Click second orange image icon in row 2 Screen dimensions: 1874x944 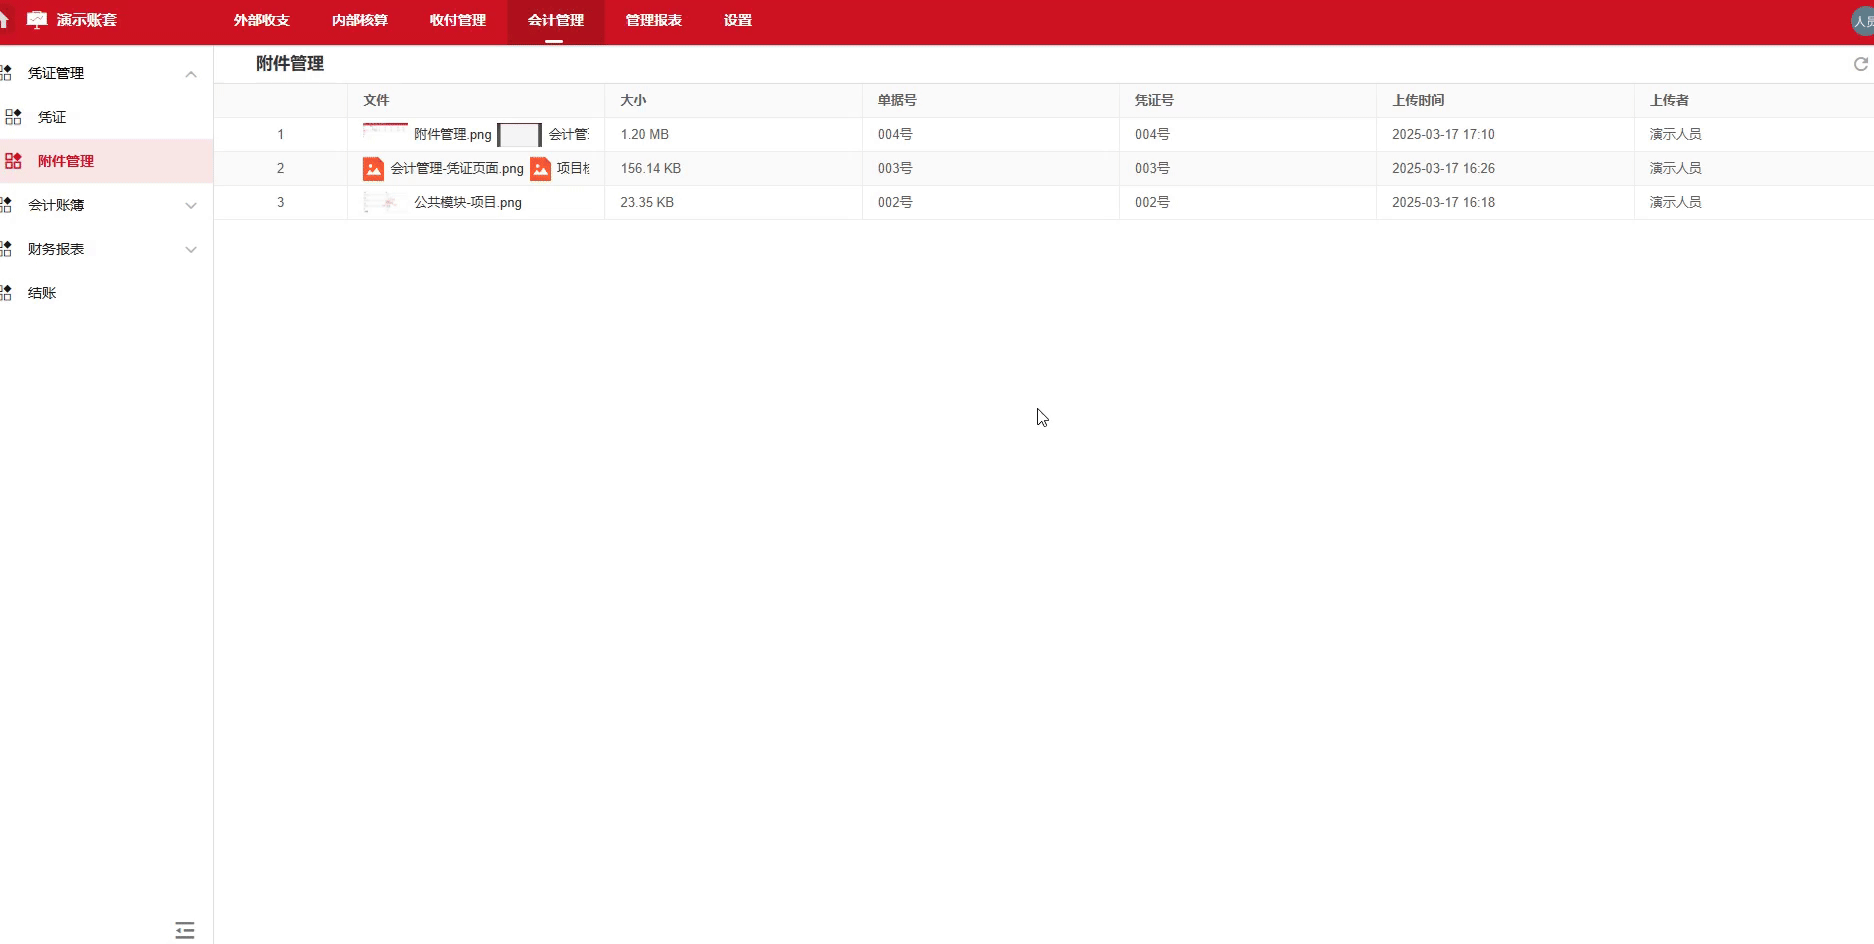coord(540,169)
